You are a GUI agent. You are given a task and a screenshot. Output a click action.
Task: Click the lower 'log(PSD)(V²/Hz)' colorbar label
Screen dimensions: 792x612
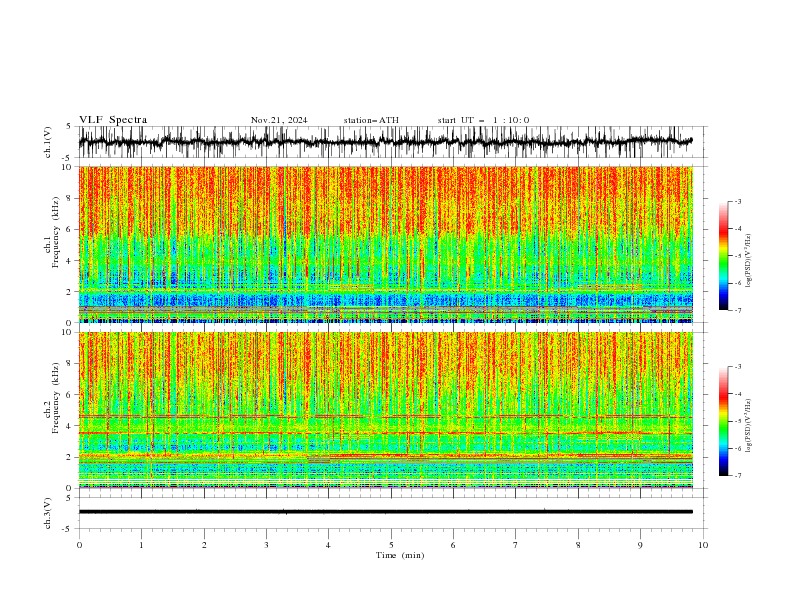click(748, 426)
